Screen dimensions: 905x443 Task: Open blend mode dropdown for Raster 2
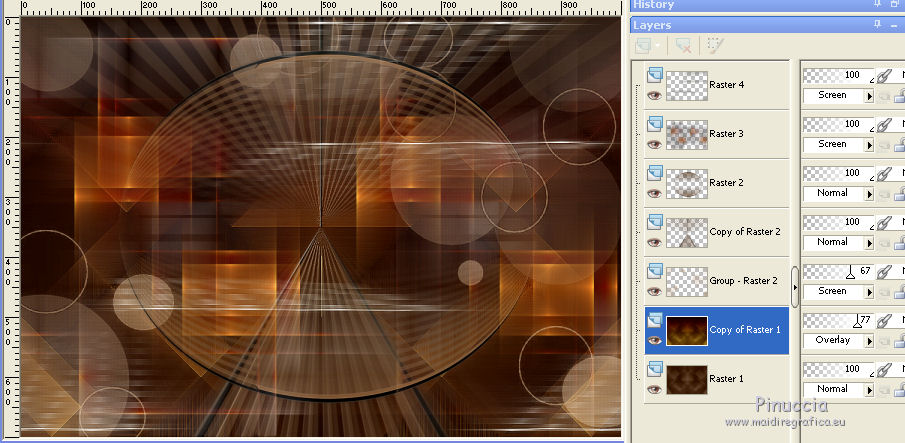(x=869, y=194)
